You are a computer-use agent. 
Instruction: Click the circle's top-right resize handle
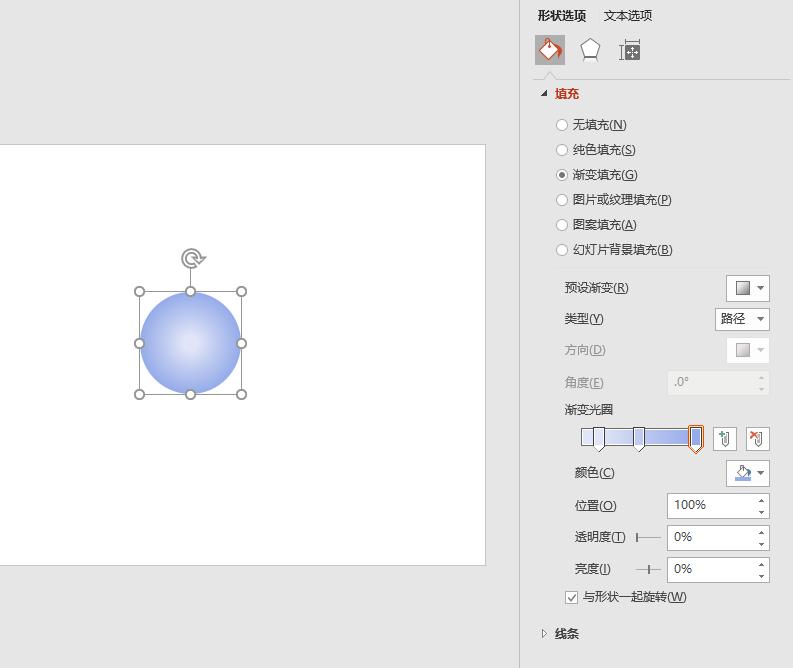[x=241, y=292]
